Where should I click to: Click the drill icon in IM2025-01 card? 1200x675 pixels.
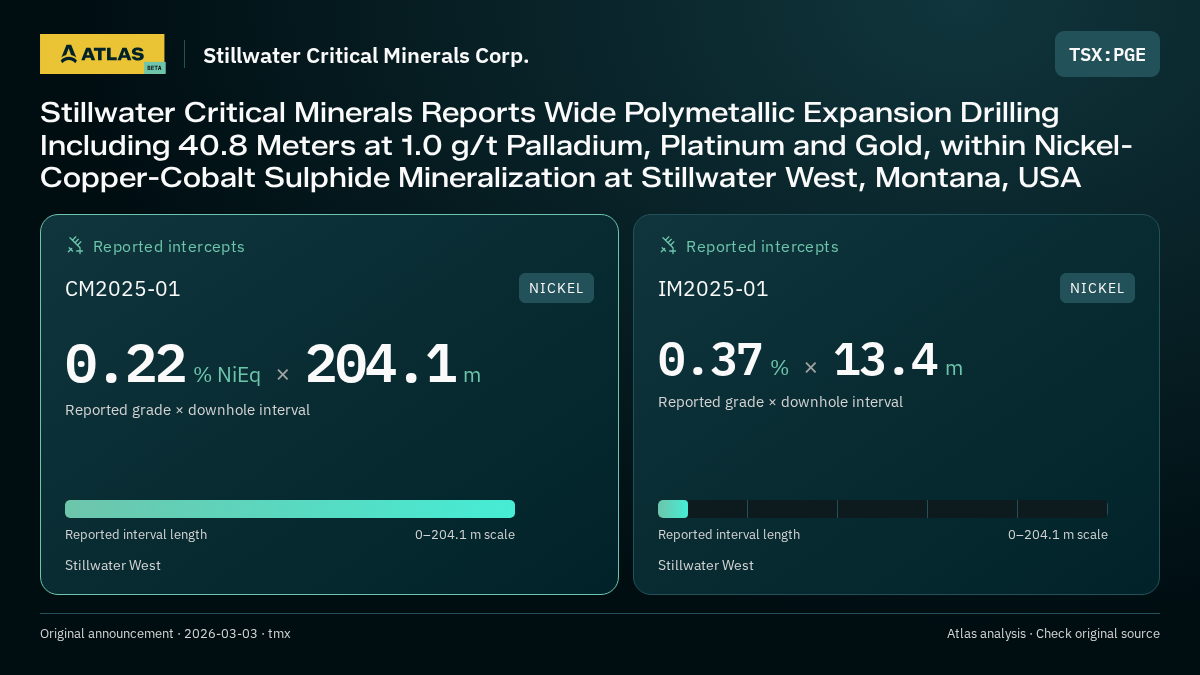(x=668, y=245)
